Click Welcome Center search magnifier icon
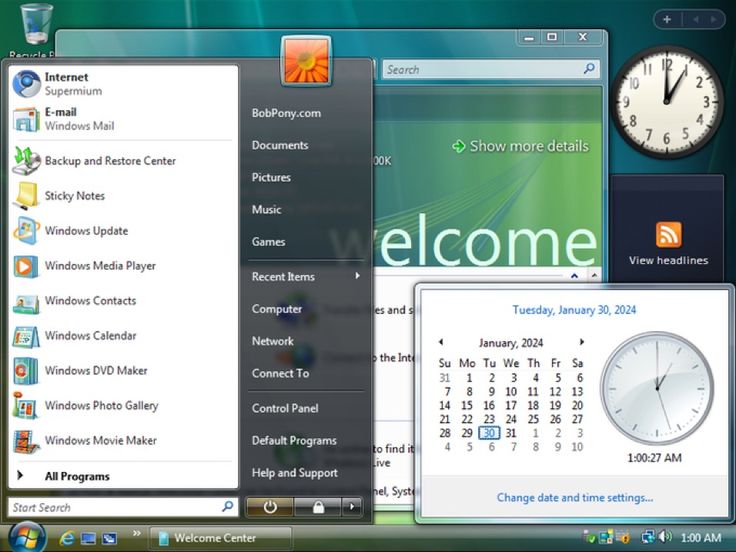This screenshot has width=736, height=552. (589, 69)
